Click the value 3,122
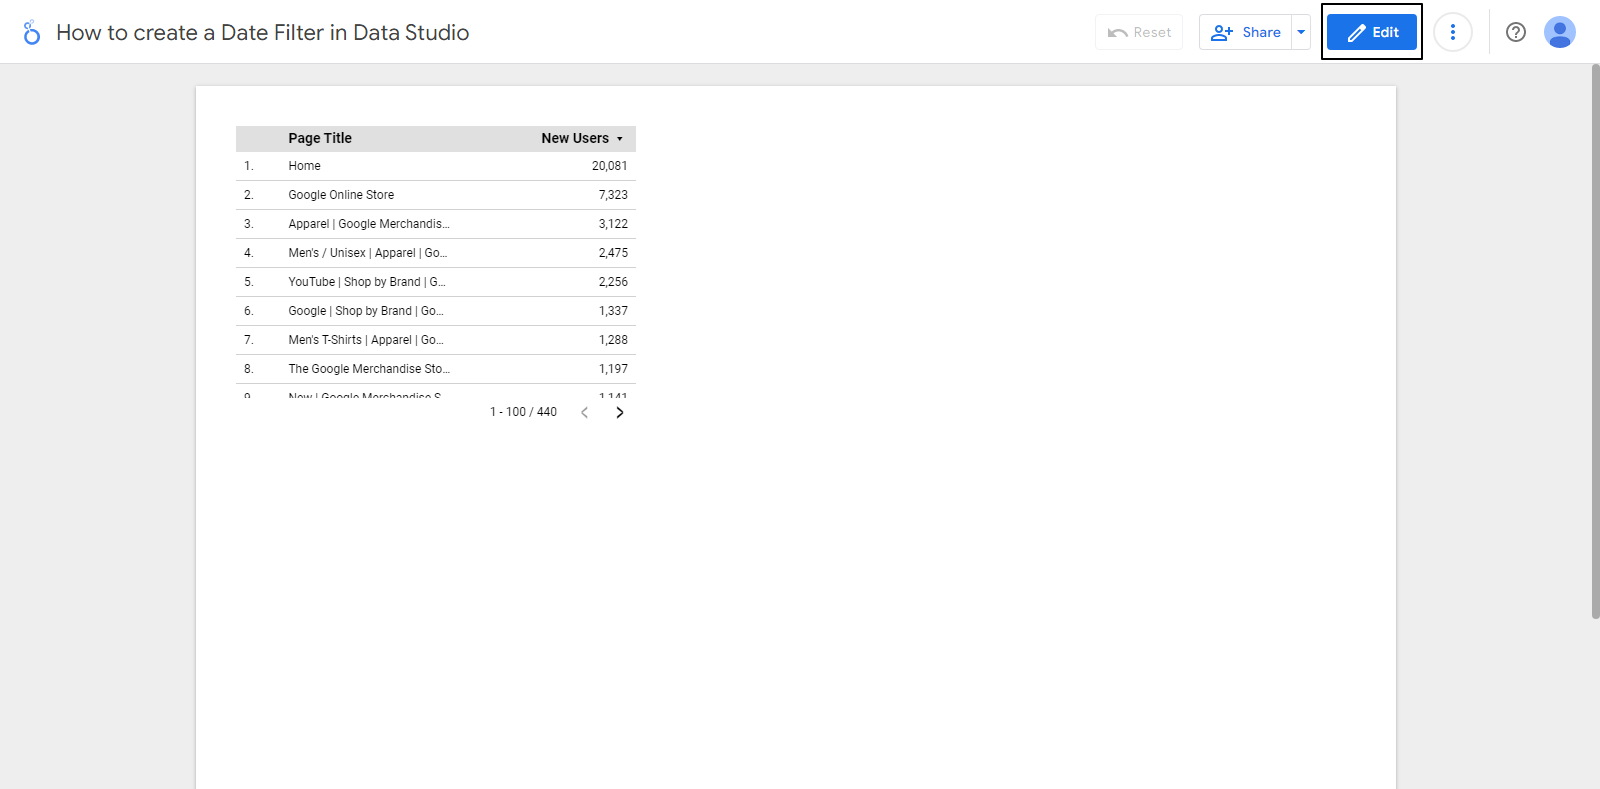Screen dimensions: 1600x789 click(x=613, y=224)
